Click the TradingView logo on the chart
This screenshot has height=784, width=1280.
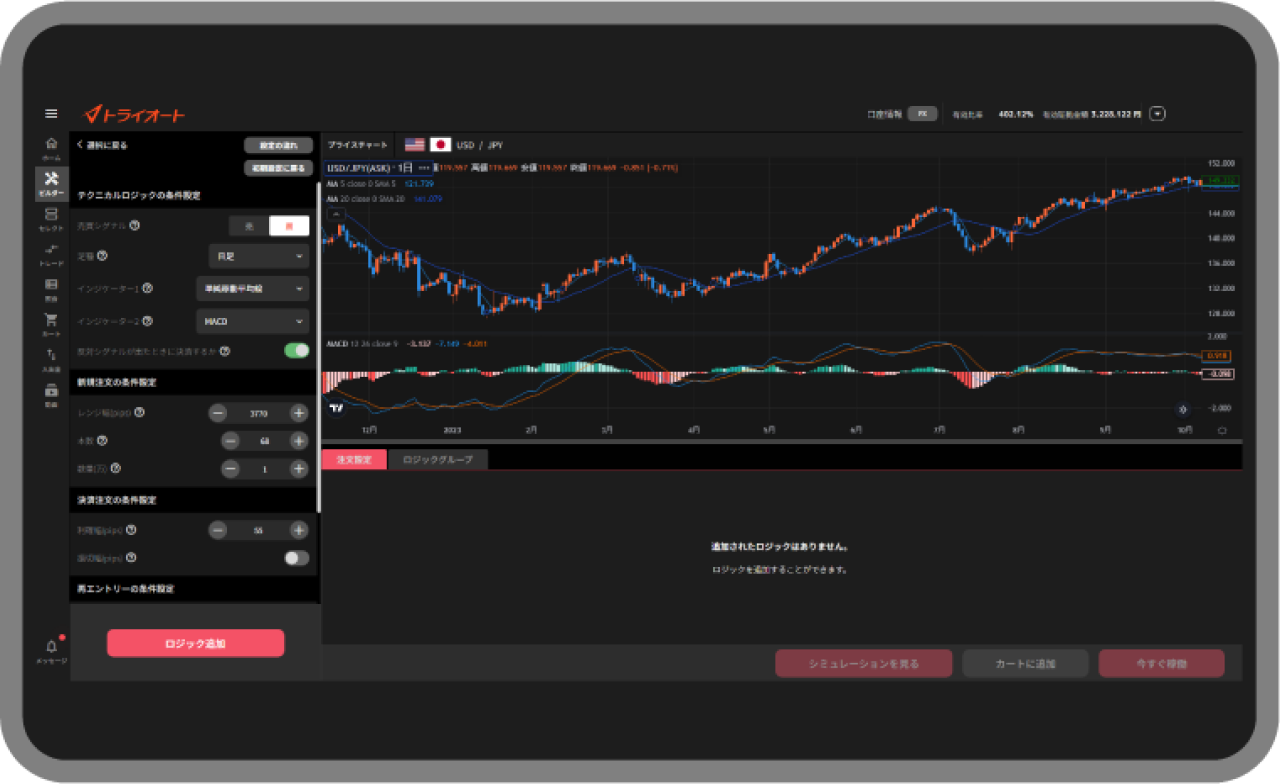[336, 408]
